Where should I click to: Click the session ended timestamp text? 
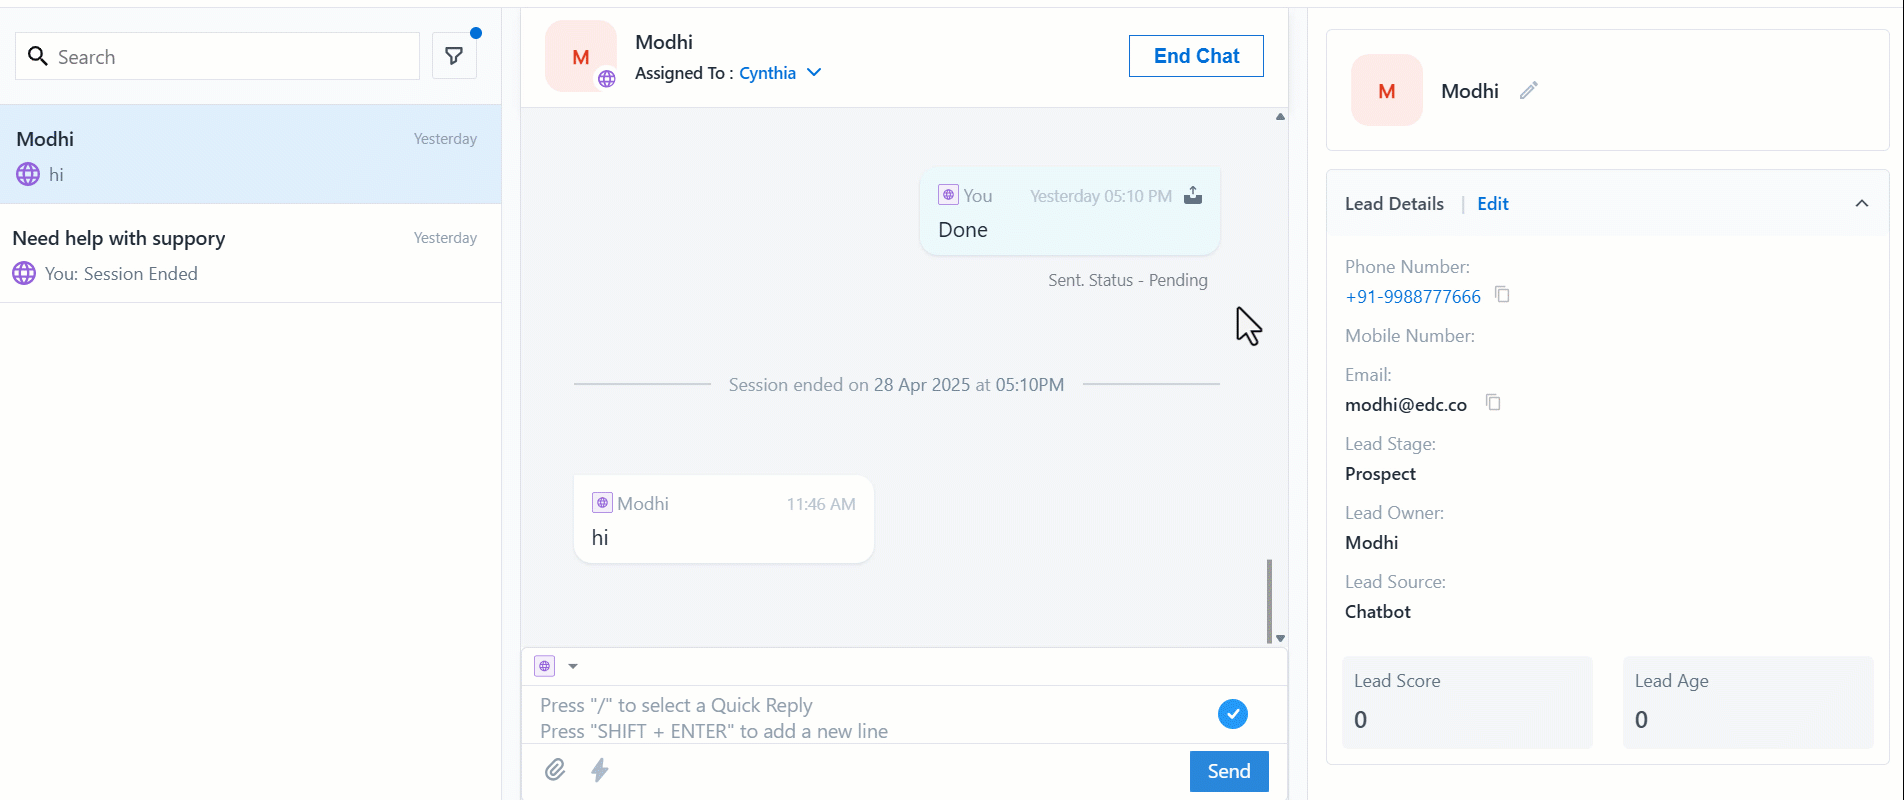tap(896, 384)
